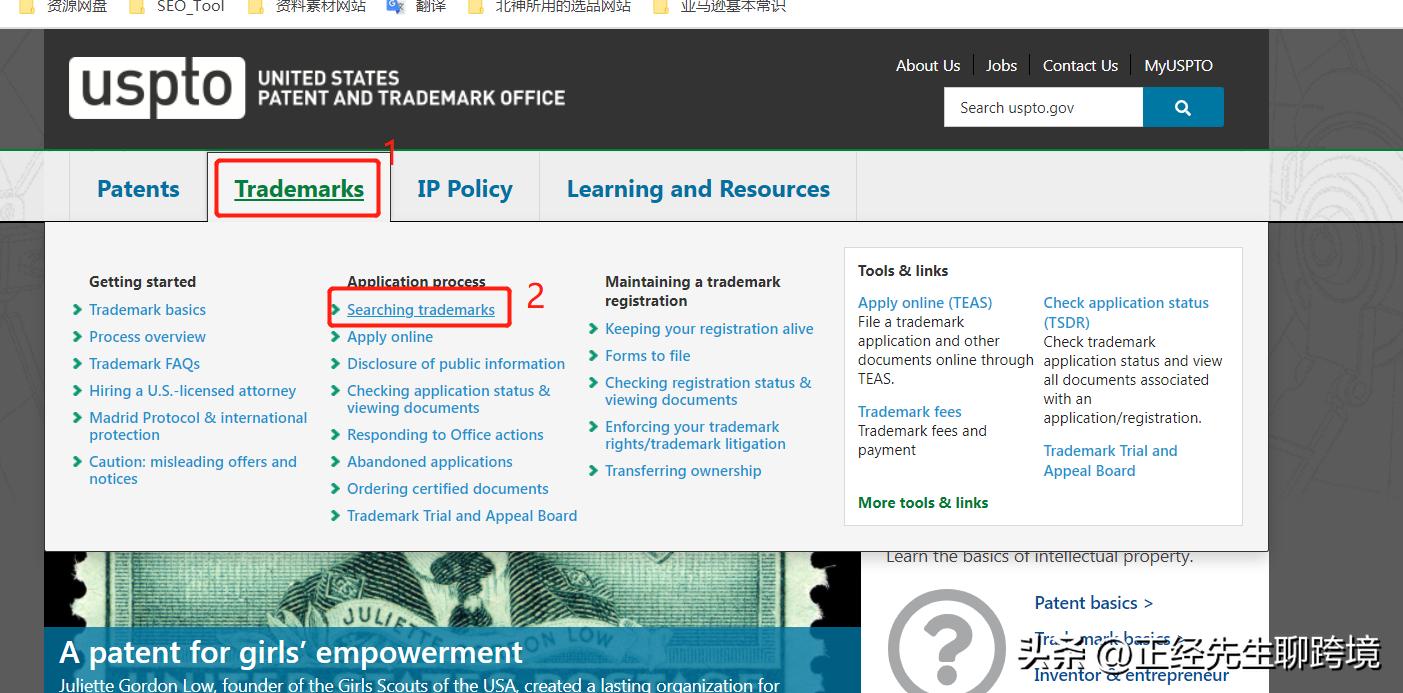Type in the Search uspto.gov field

point(1042,108)
